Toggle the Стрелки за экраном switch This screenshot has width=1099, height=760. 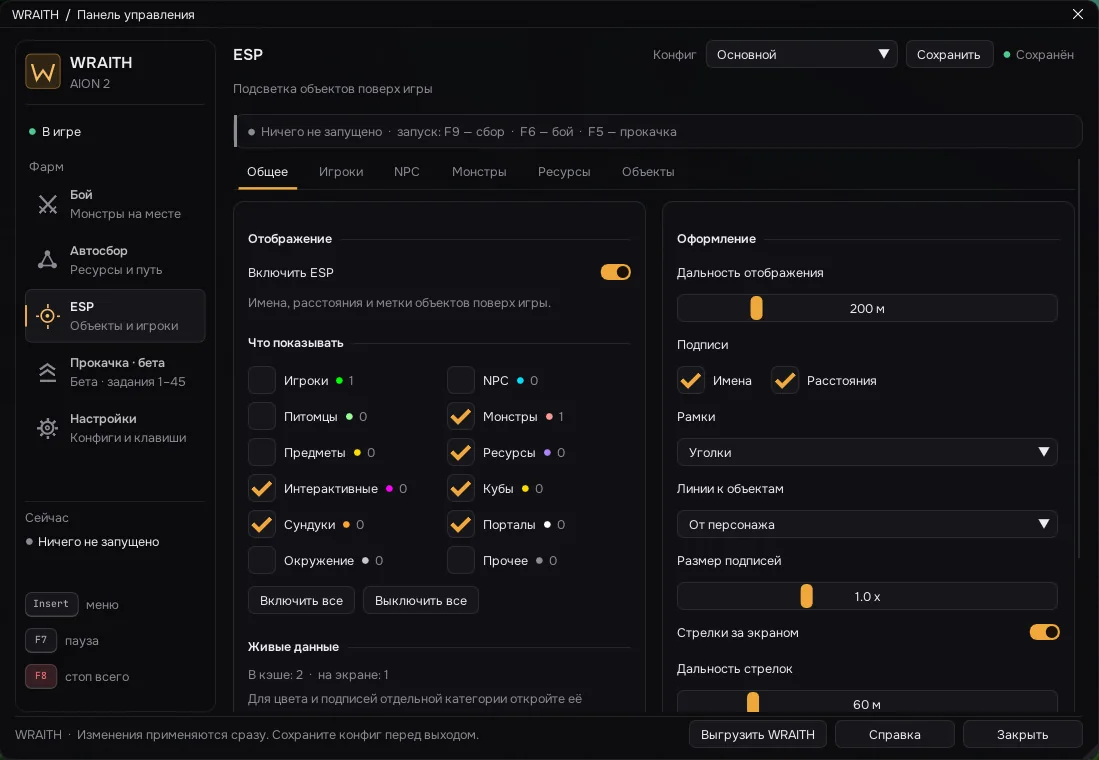coord(1044,632)
